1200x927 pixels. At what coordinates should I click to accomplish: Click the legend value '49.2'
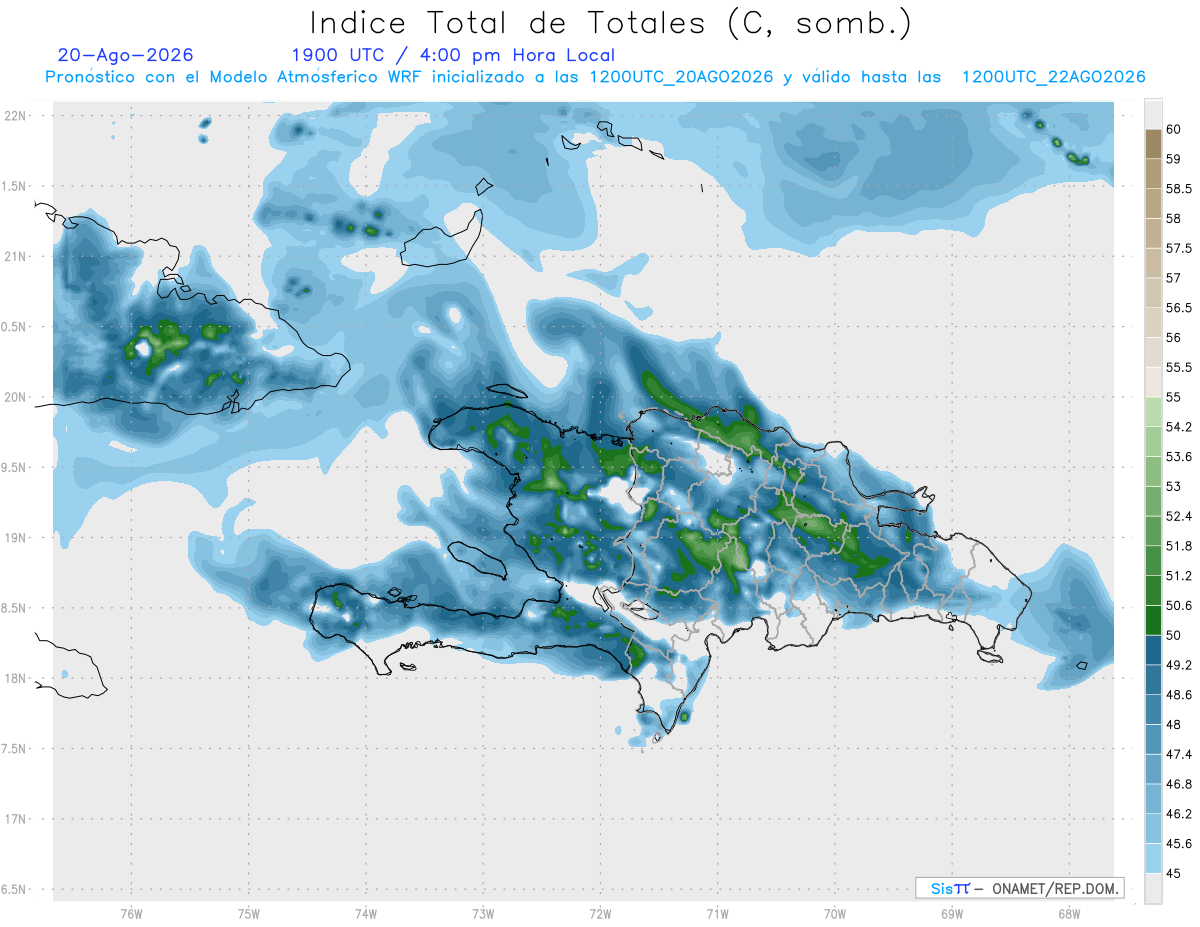click(1178, 665)
